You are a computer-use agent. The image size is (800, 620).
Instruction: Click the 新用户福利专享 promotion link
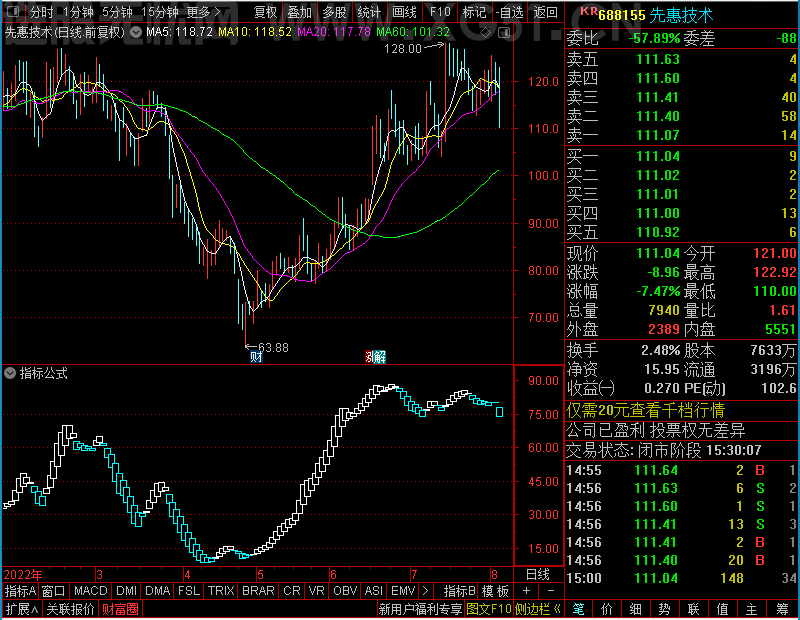click(420, 609)
